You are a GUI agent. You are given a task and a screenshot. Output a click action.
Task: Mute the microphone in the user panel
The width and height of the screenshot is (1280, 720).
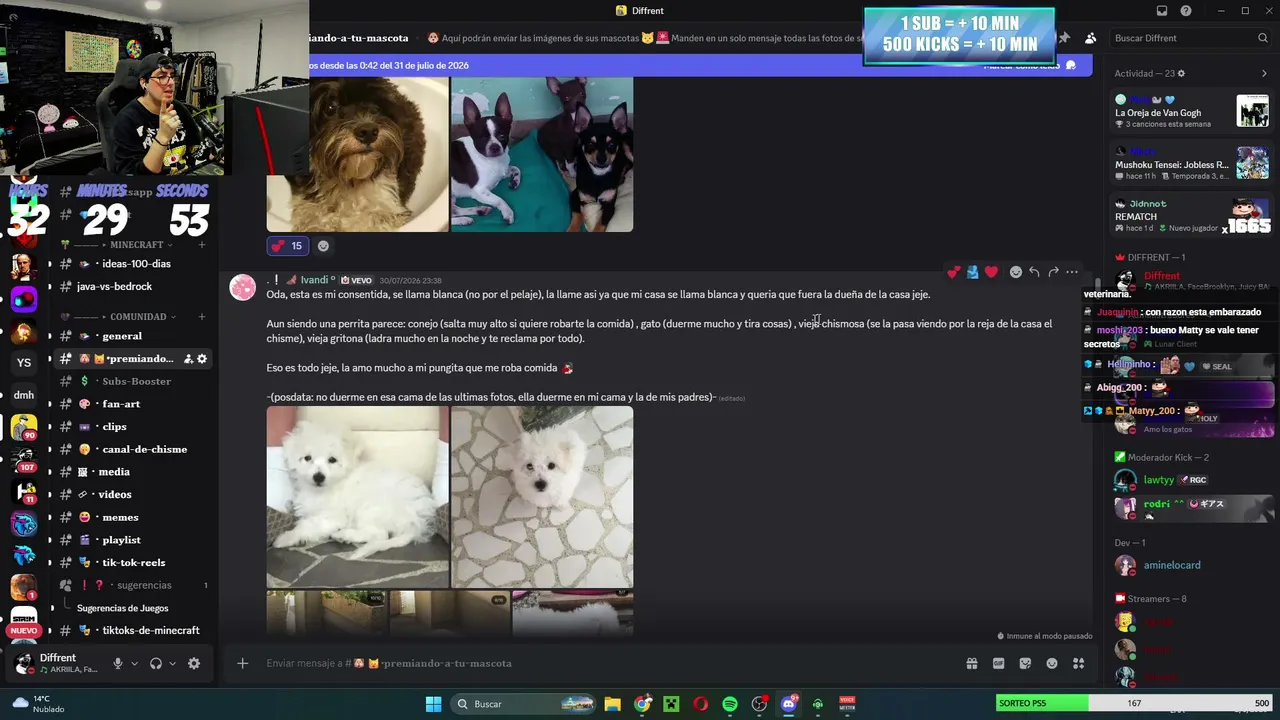point(117,663)
